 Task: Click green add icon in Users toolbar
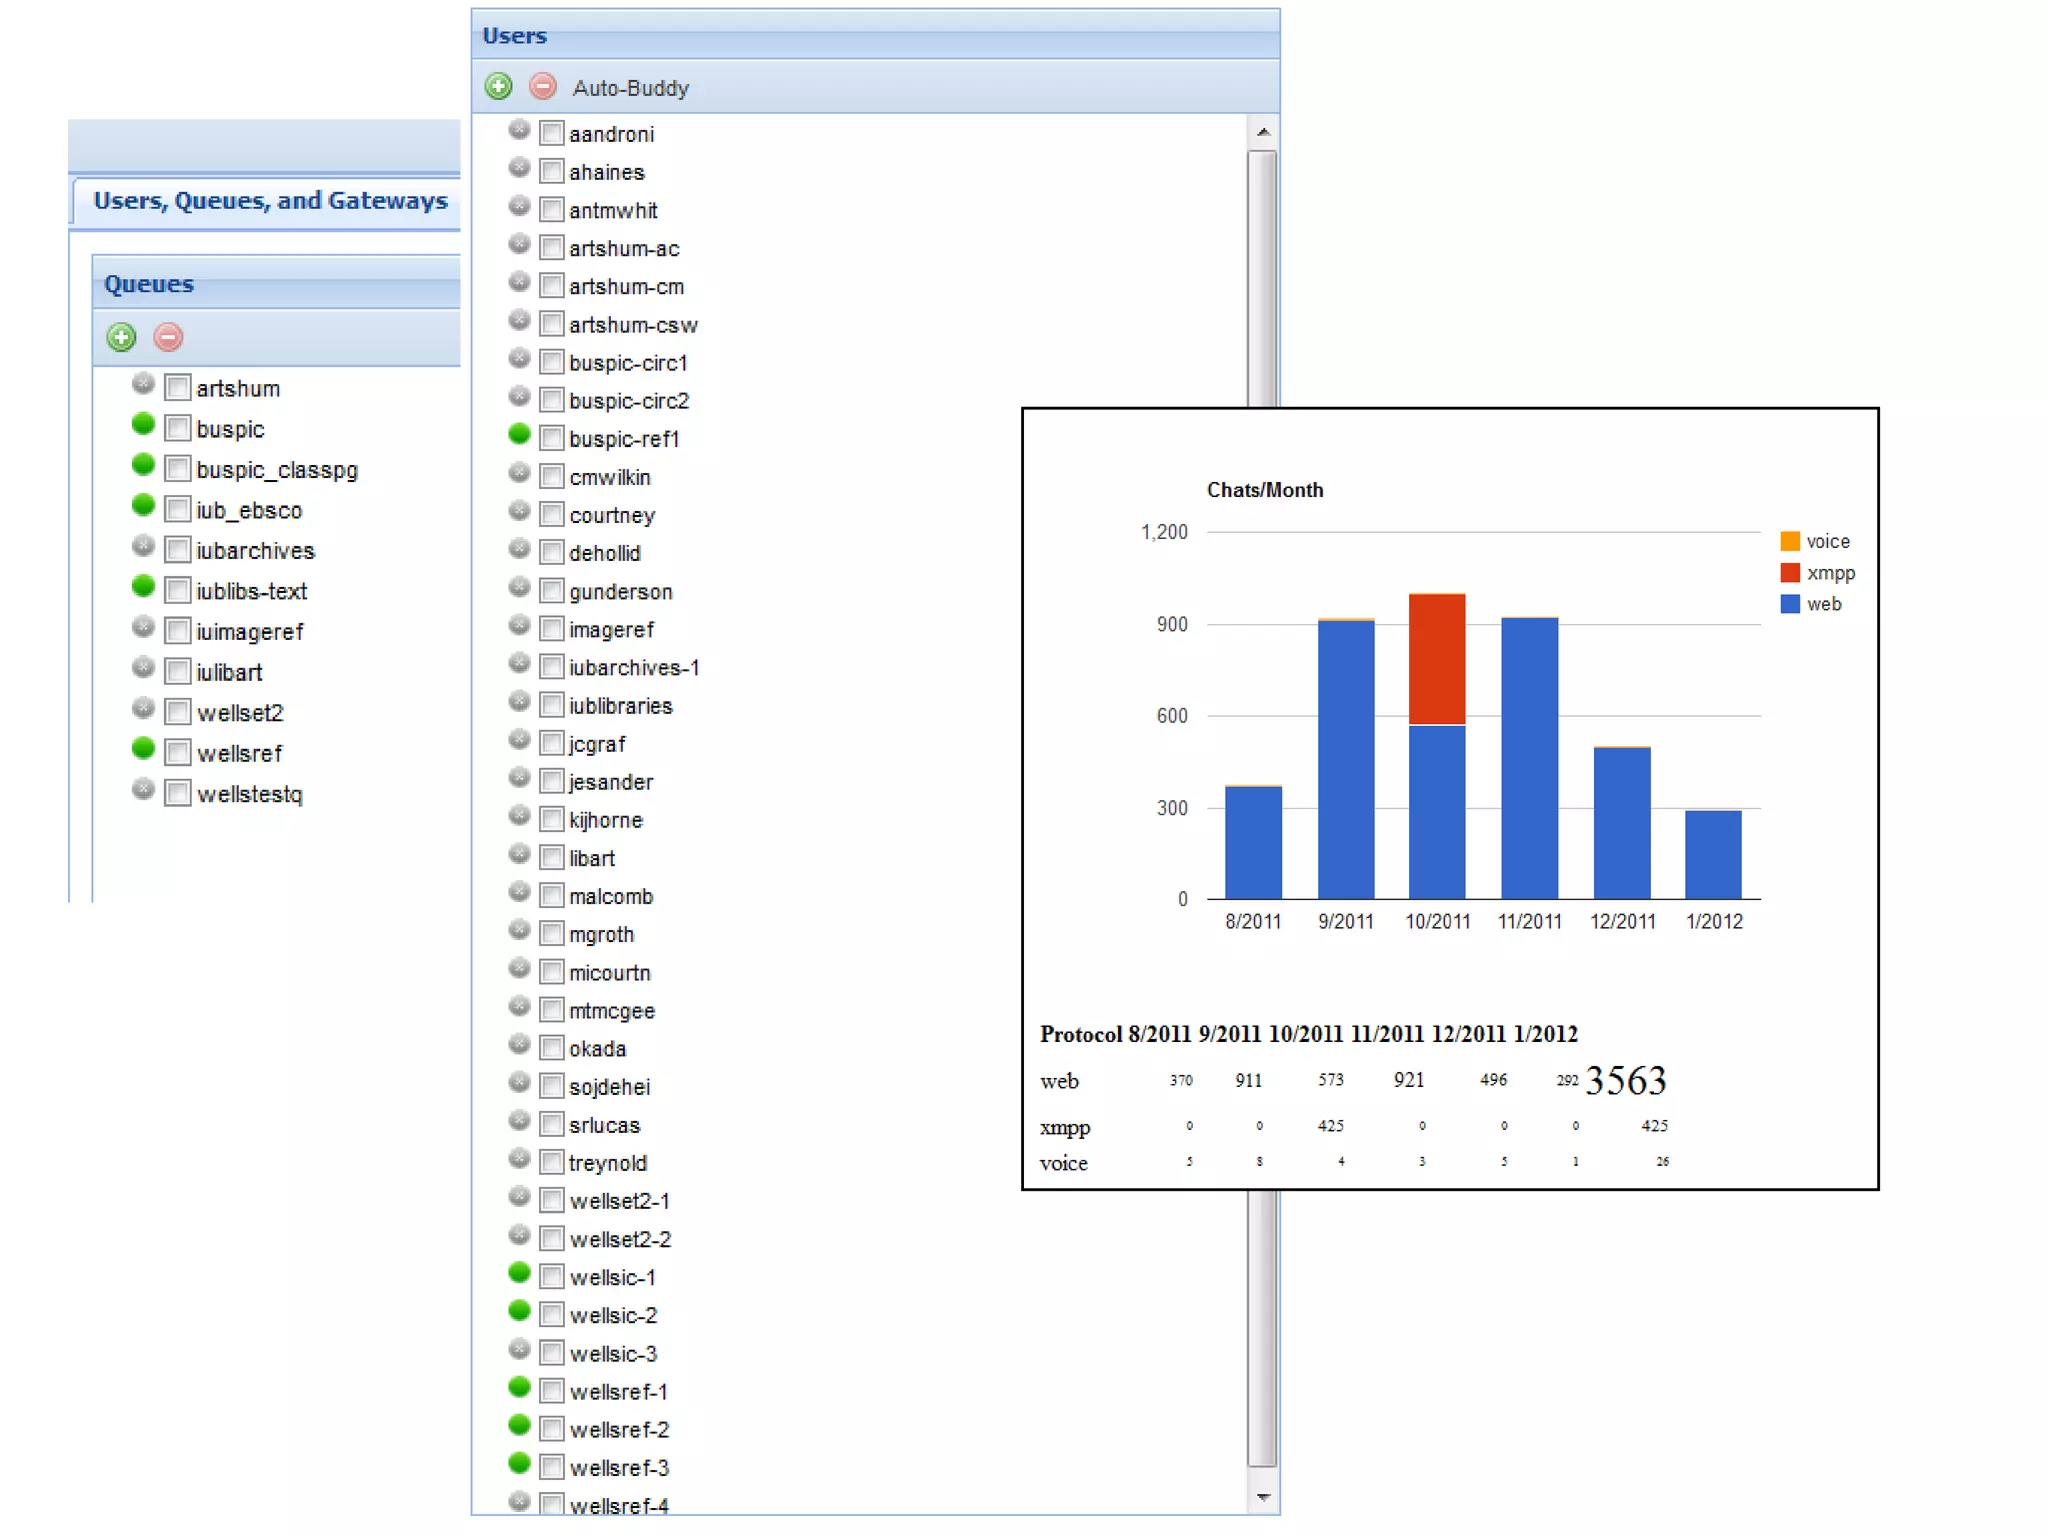[498, 87]
